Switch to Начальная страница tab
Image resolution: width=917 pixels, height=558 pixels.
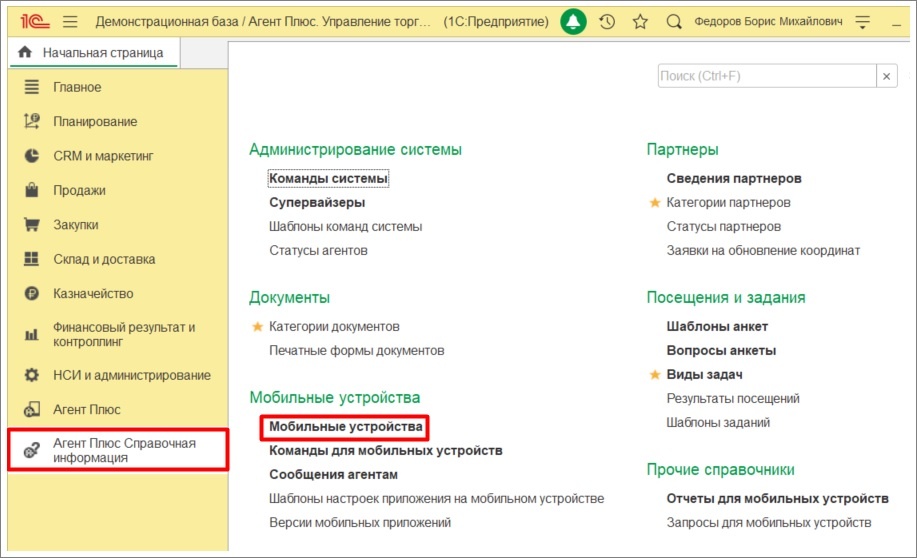(95, 53)
